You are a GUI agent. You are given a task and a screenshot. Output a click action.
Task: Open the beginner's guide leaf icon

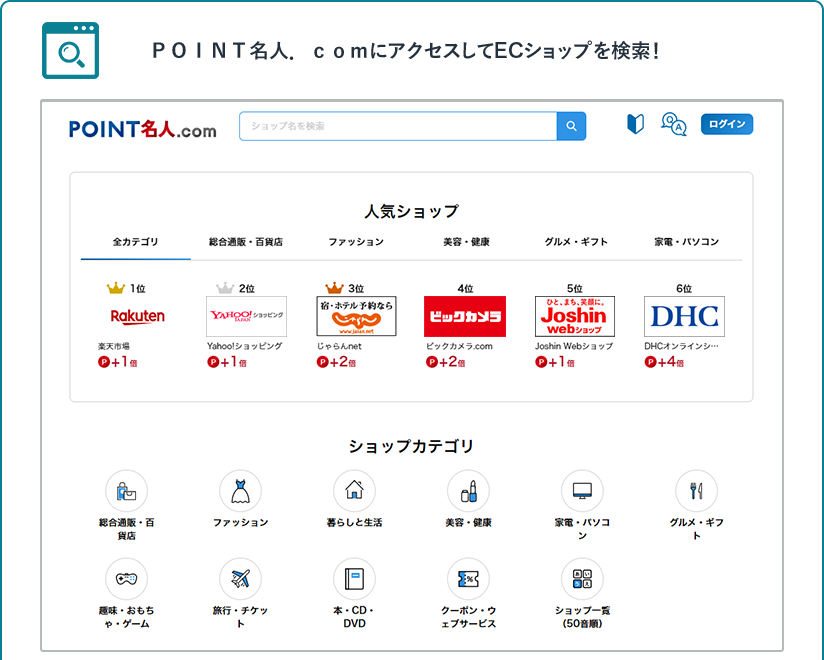pyautogui.click(x=634, y=124)
